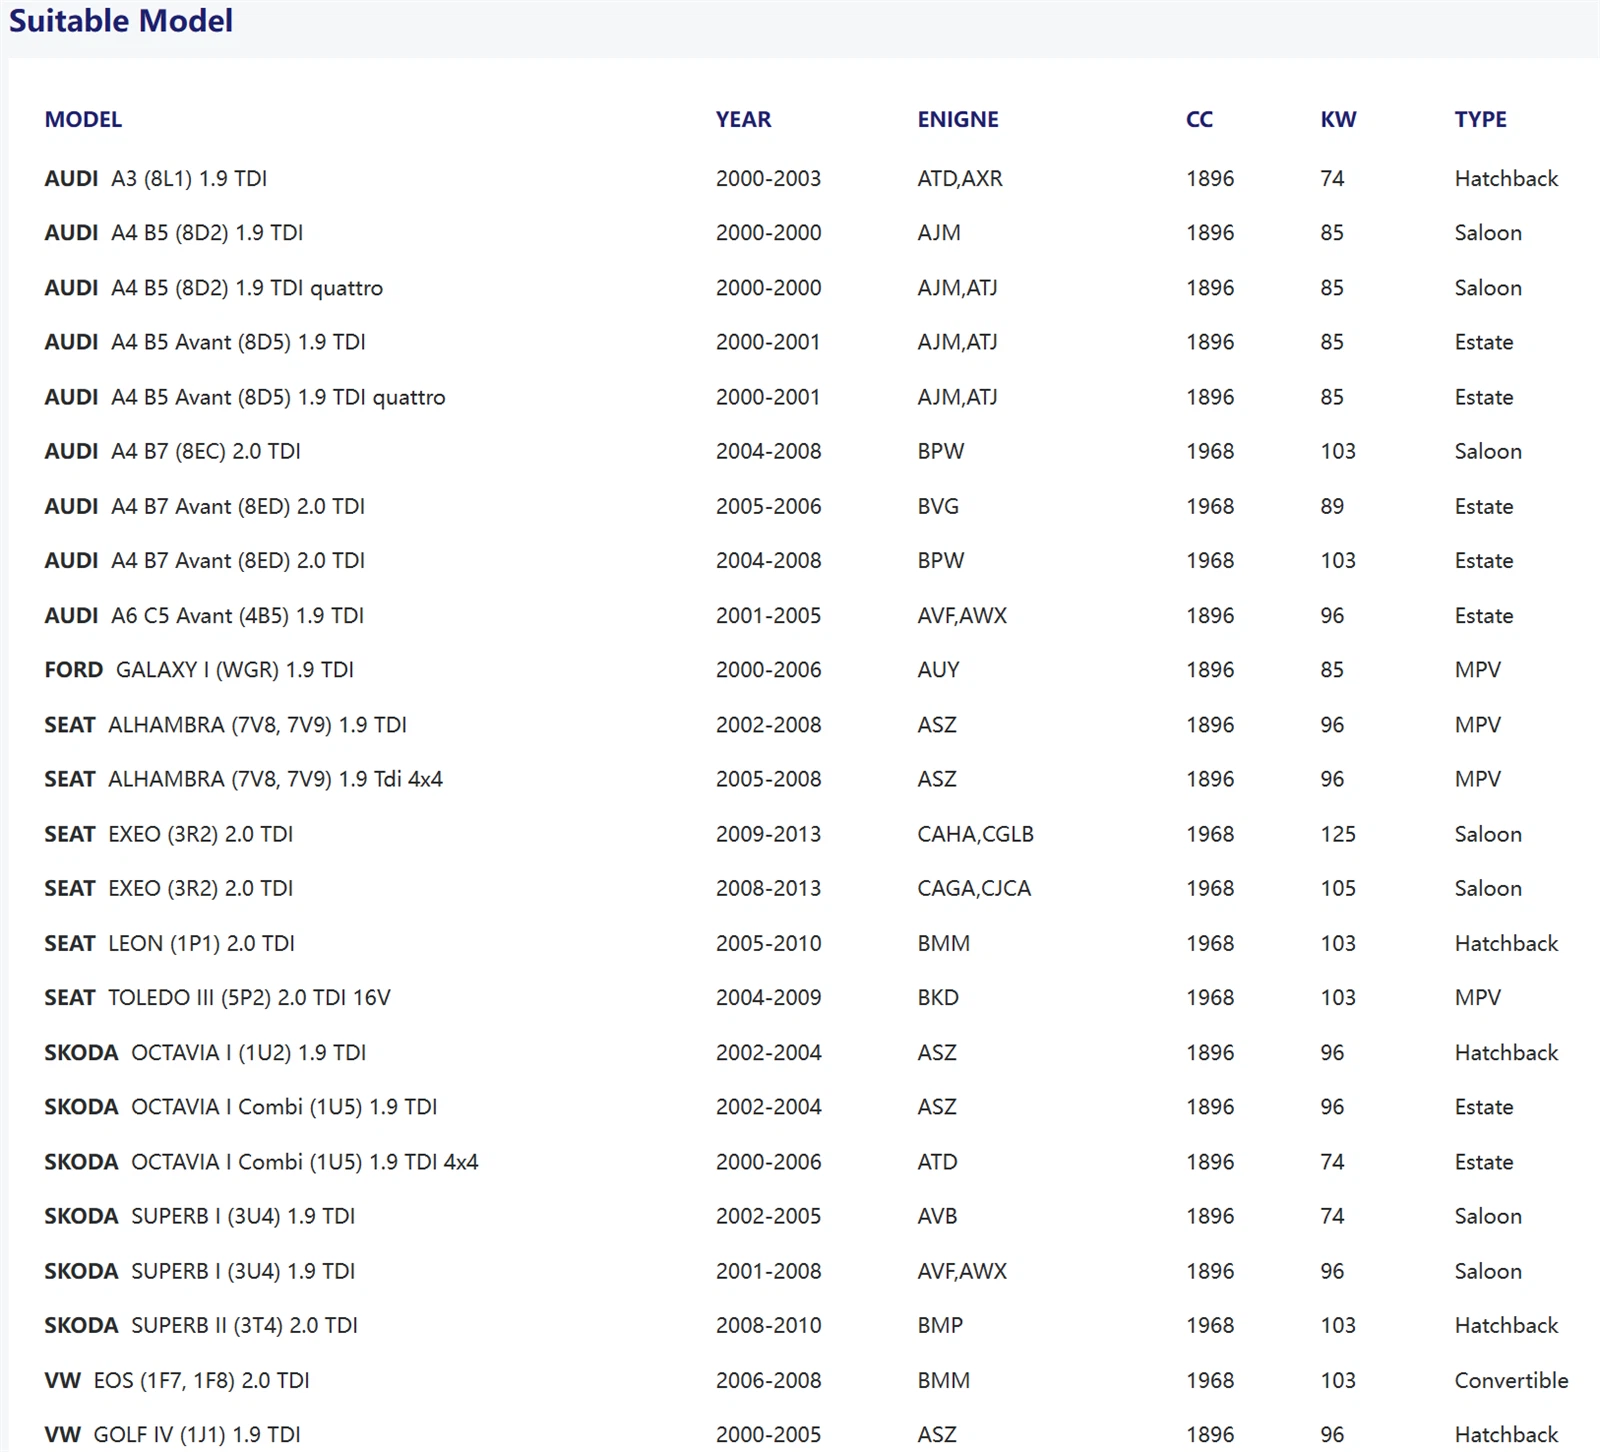
Task: Click engine code AVB
Action: coord(937,1217)
